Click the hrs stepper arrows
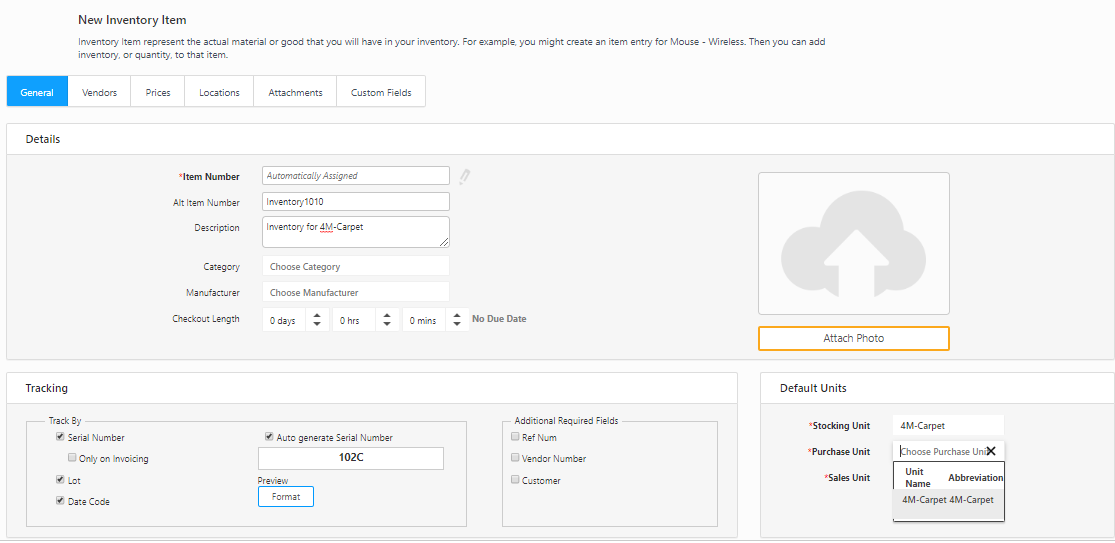The height and width of the screenshot is (543, 1115). 387,321
